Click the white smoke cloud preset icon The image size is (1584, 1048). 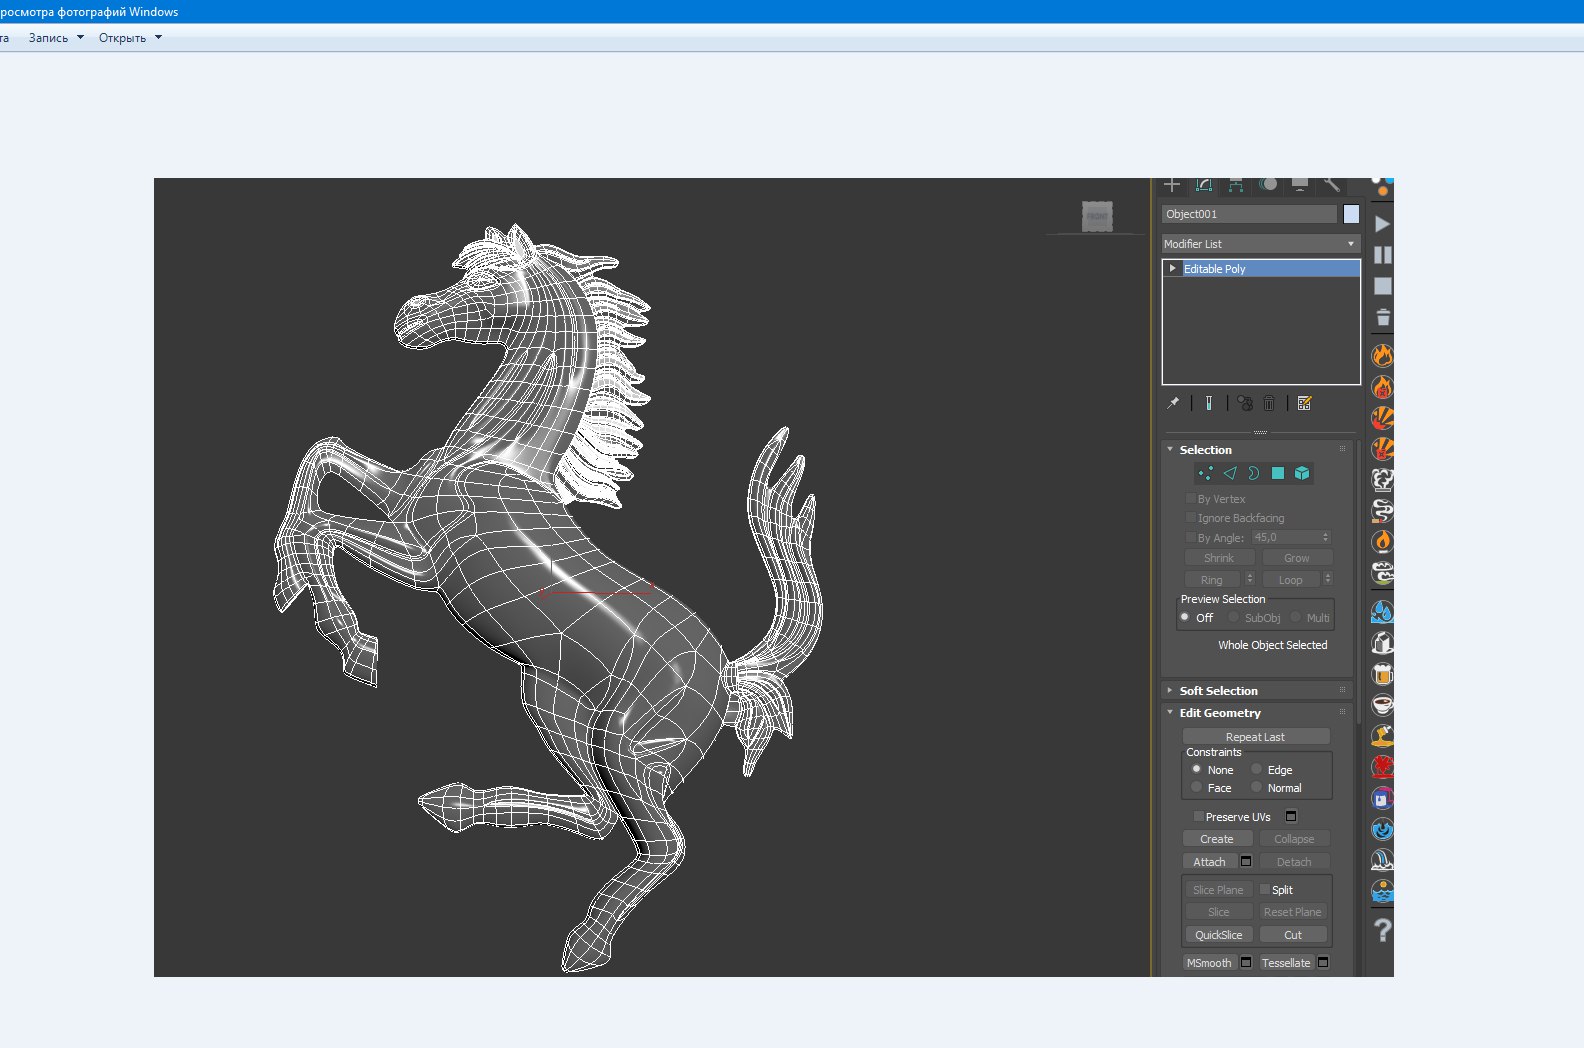click(1382, 480)
